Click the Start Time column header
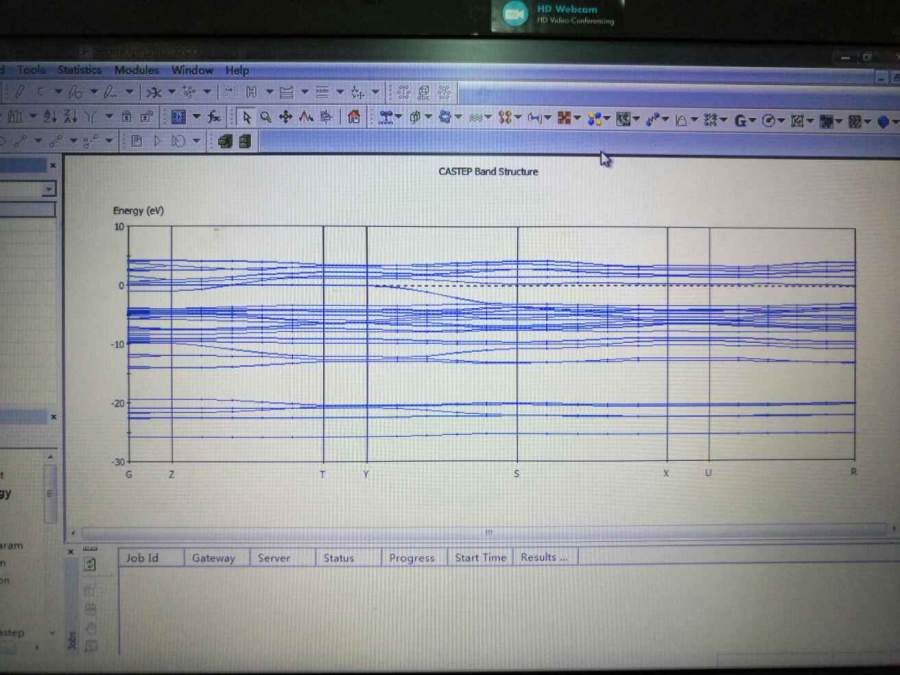The width and height of the screenshot is (900, 675). tap(480, 557)
